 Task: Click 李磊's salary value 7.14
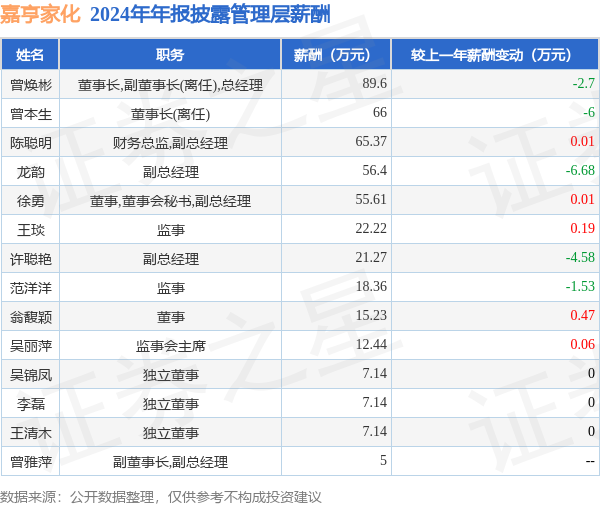375,402
